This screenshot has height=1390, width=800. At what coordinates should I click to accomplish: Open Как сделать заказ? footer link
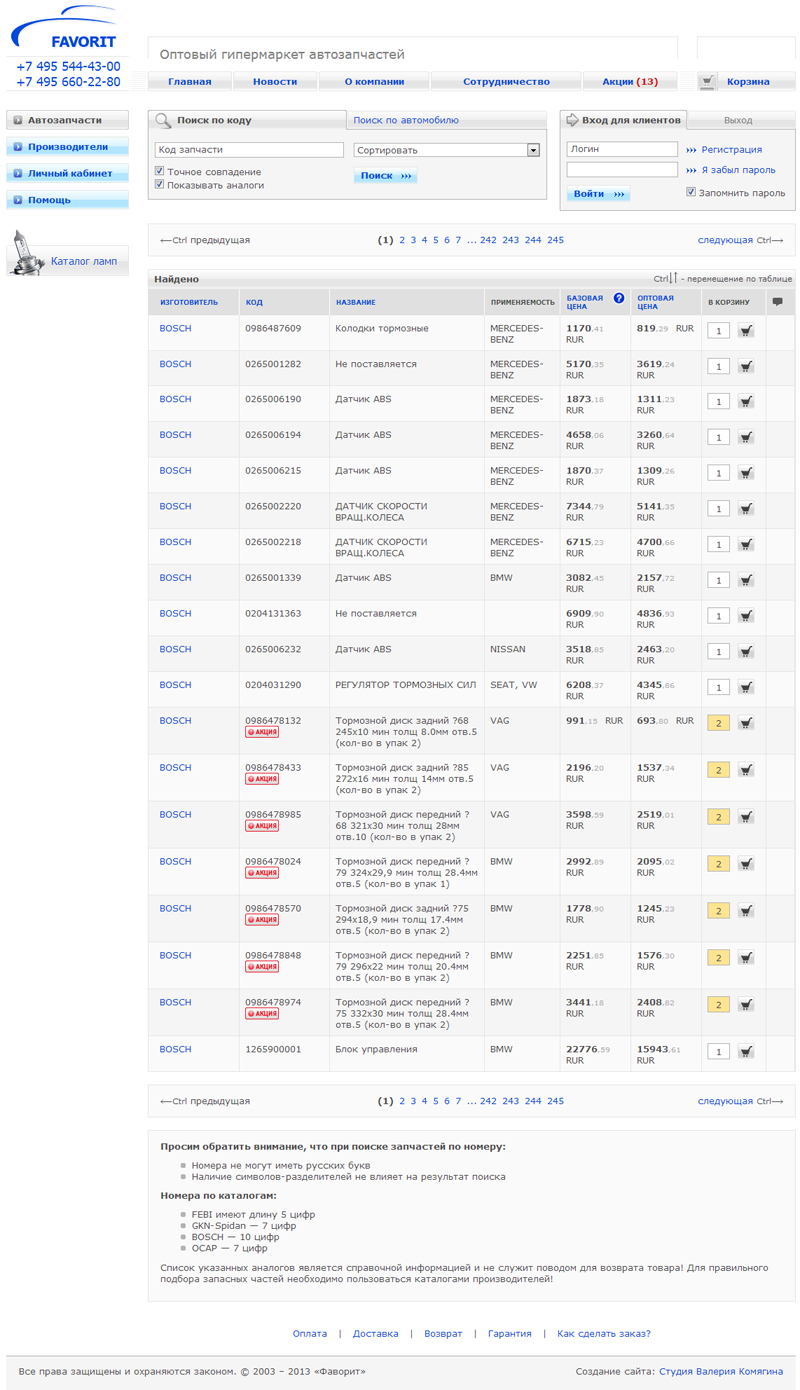coord(604,1333)
